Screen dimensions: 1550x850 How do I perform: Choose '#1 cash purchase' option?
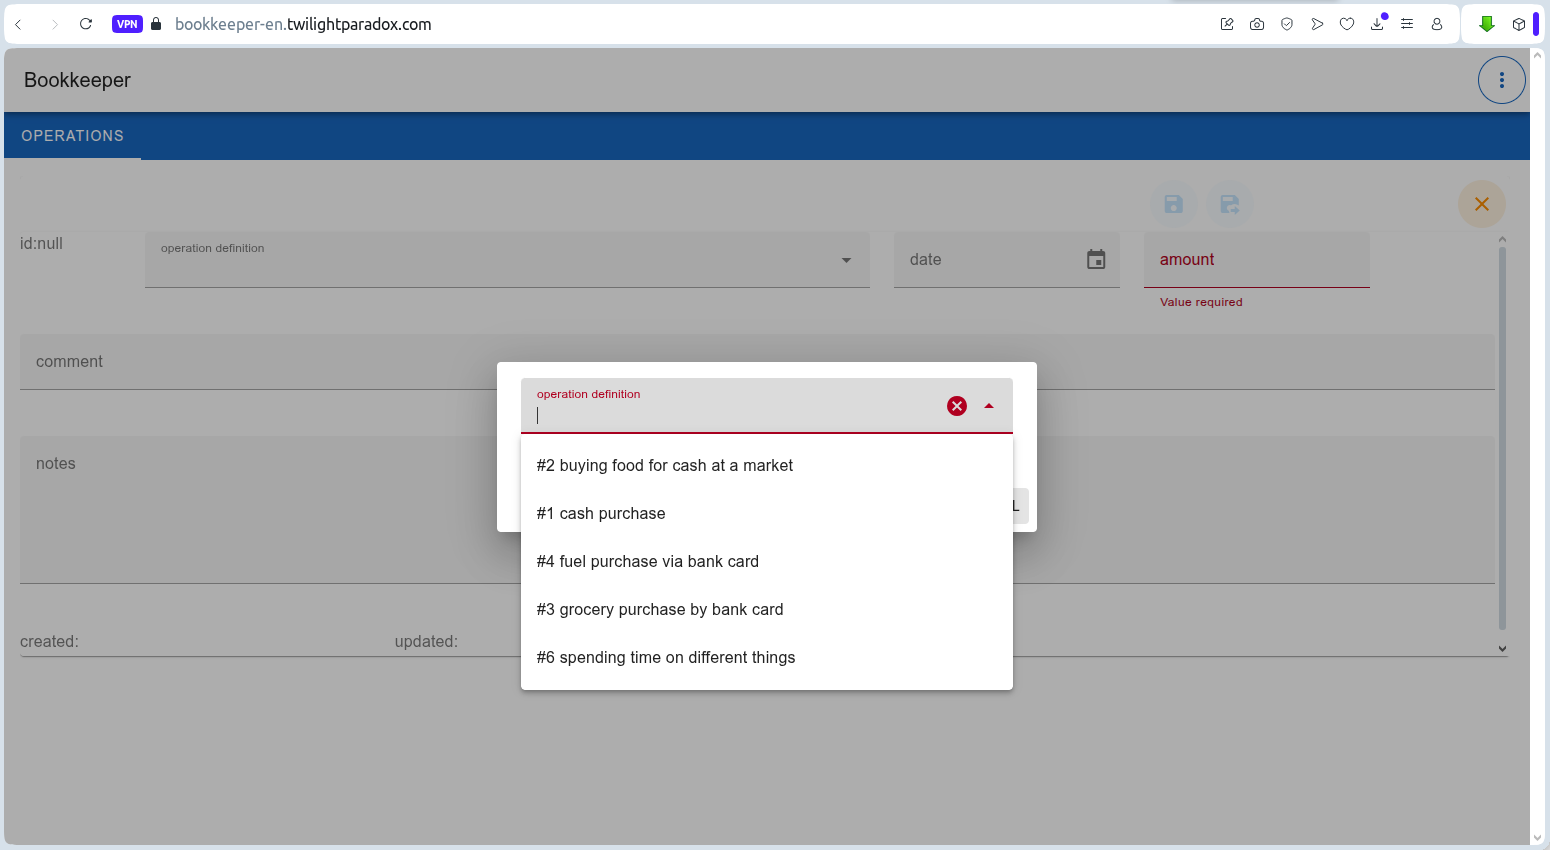(601, 514)
